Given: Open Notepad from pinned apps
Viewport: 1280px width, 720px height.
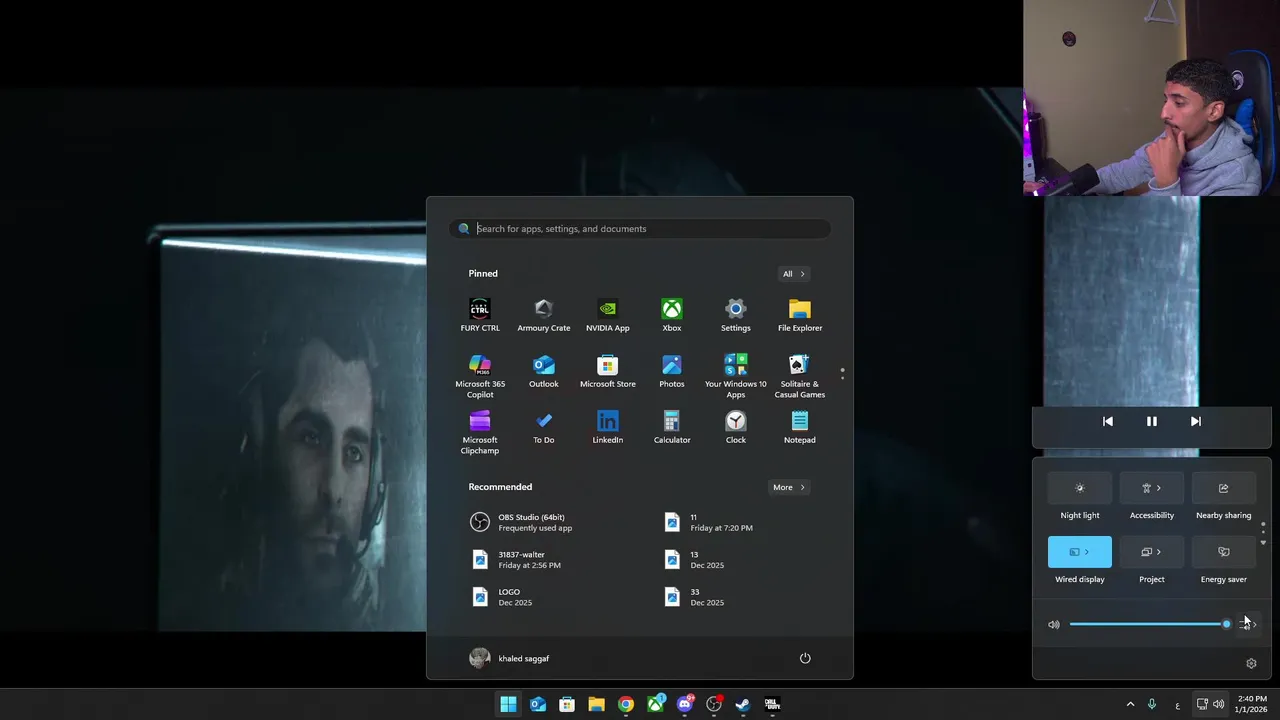Looking at the screenshot, I should coord(800,427).
